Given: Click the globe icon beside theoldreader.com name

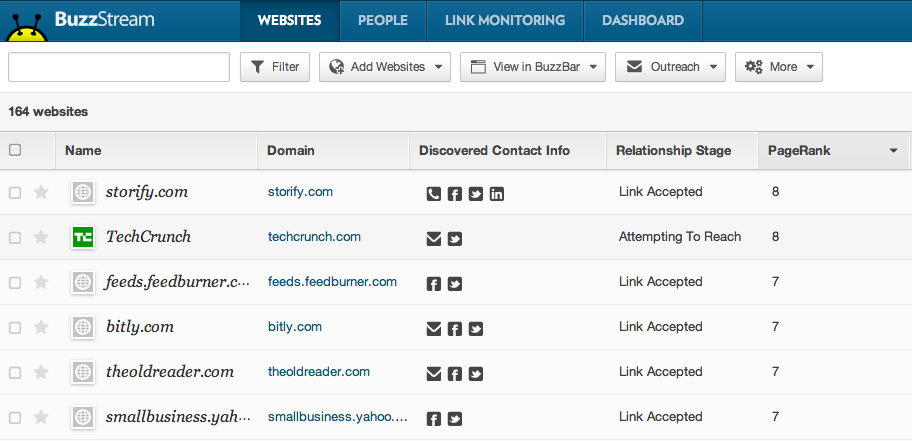Looking at the screenshot, I should [x=83, y=372].
